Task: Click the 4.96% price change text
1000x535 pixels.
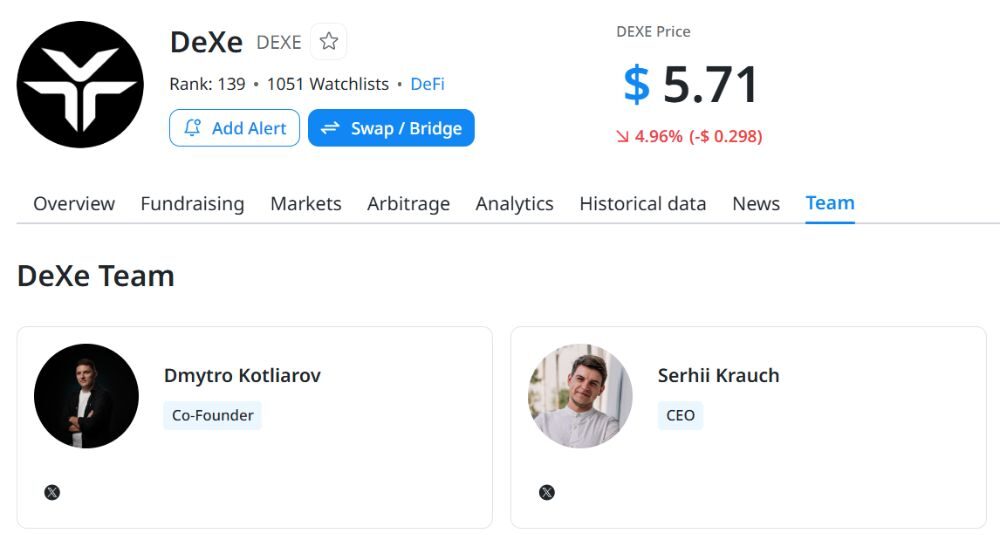Action: coord(658,136)
